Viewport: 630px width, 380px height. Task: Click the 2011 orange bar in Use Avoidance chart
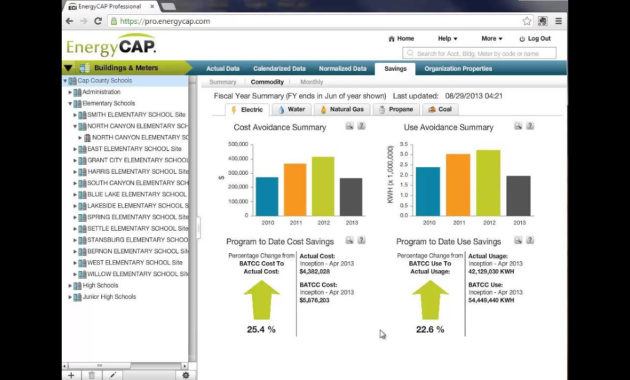(458, 185)
